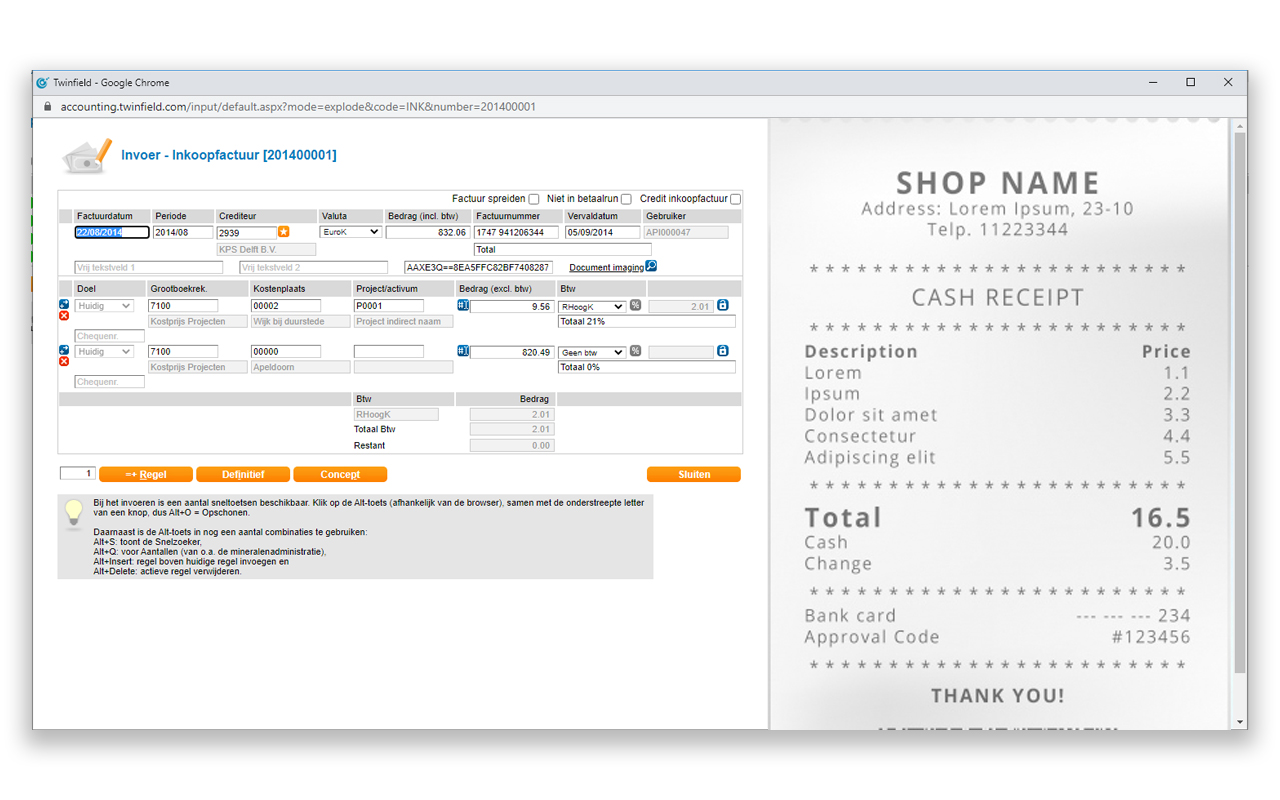Click the padlock icon in the address bar

coord(46,107)
